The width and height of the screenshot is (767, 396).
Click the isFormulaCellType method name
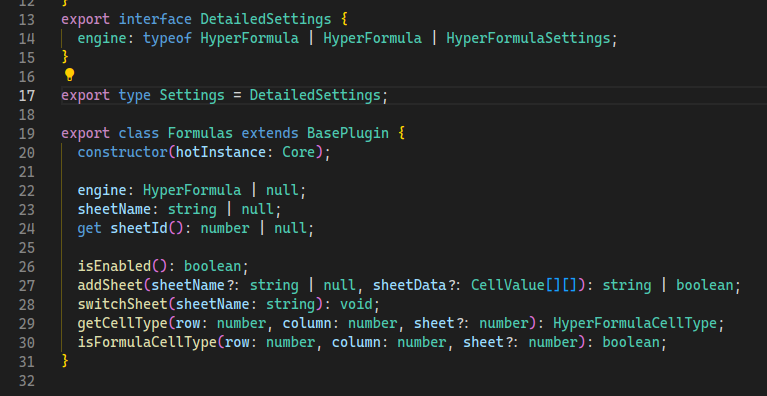(x=147, y=342)
